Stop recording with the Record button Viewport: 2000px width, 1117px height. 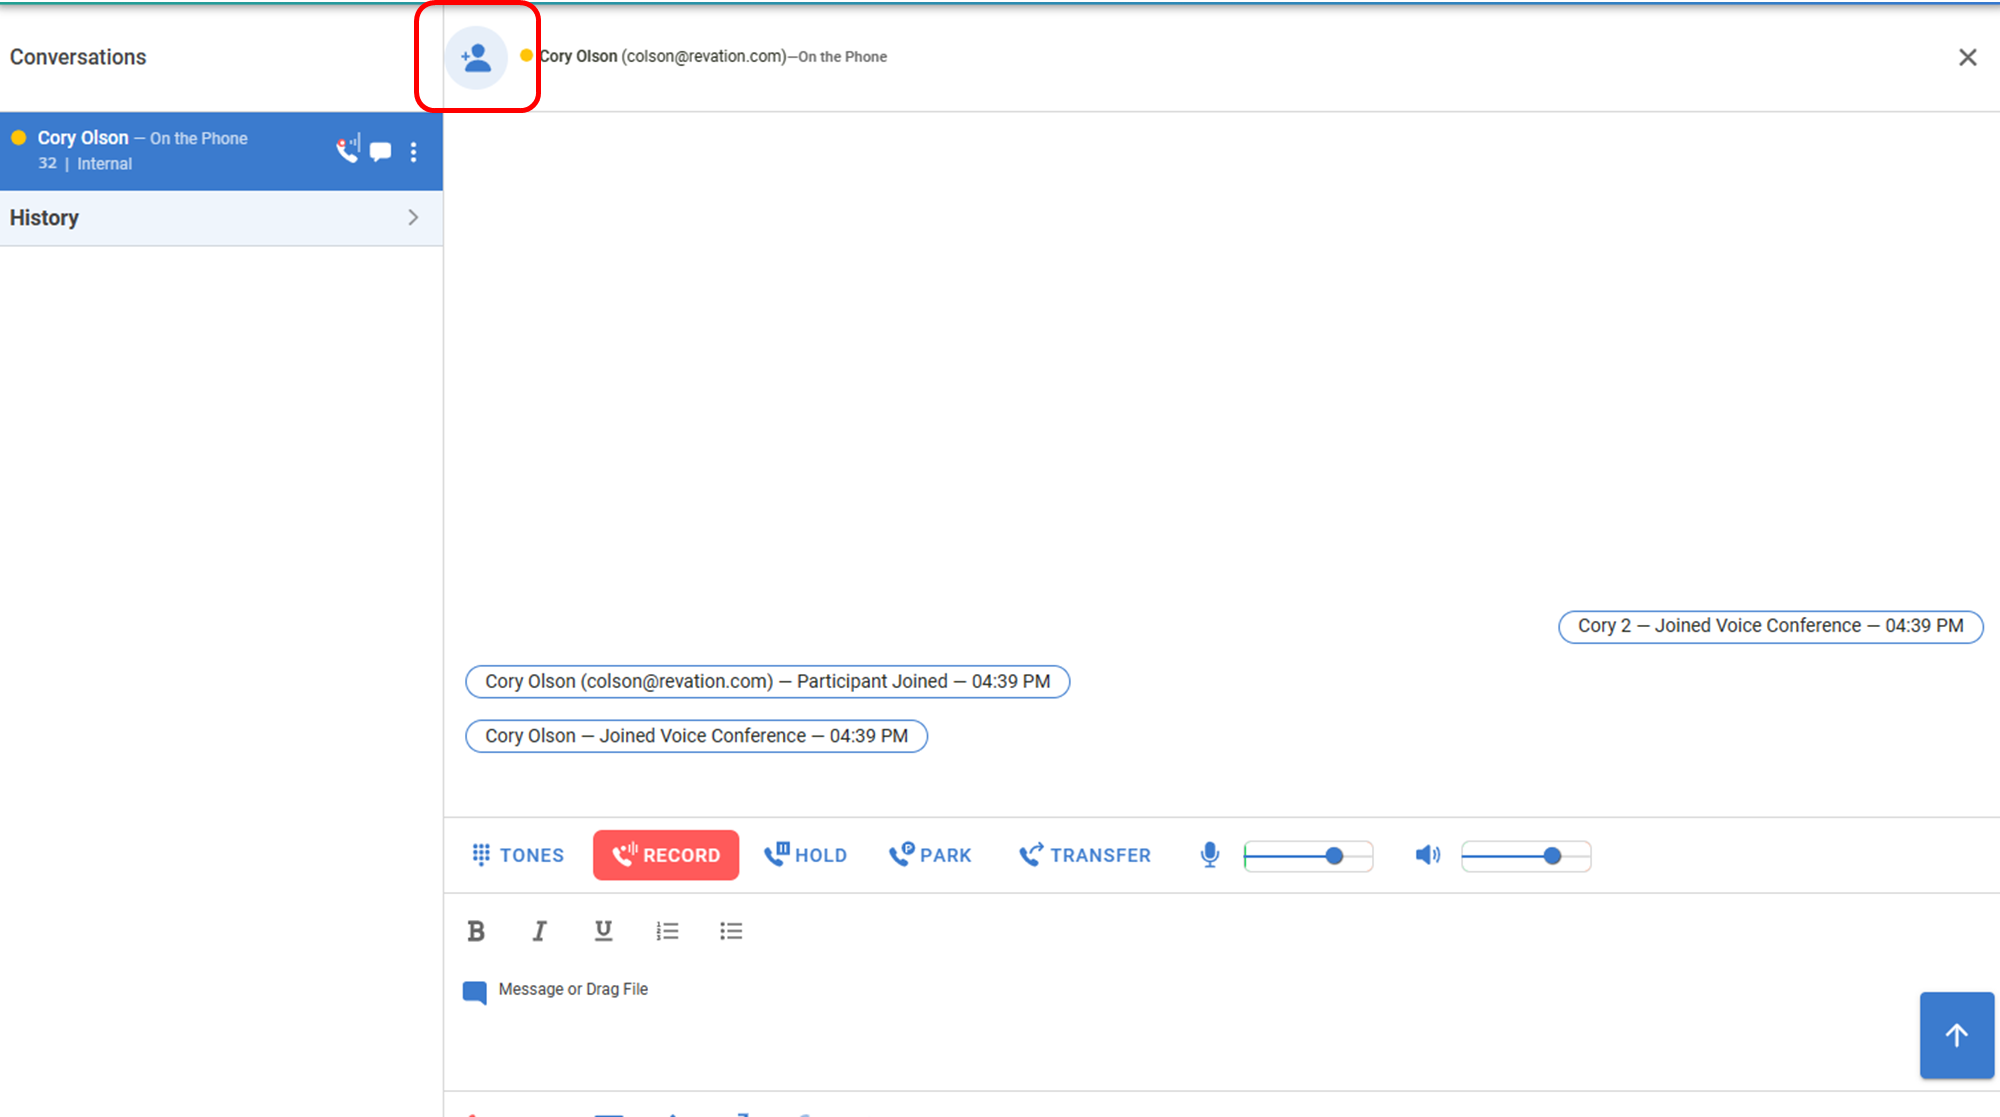(x=666, y=855)
